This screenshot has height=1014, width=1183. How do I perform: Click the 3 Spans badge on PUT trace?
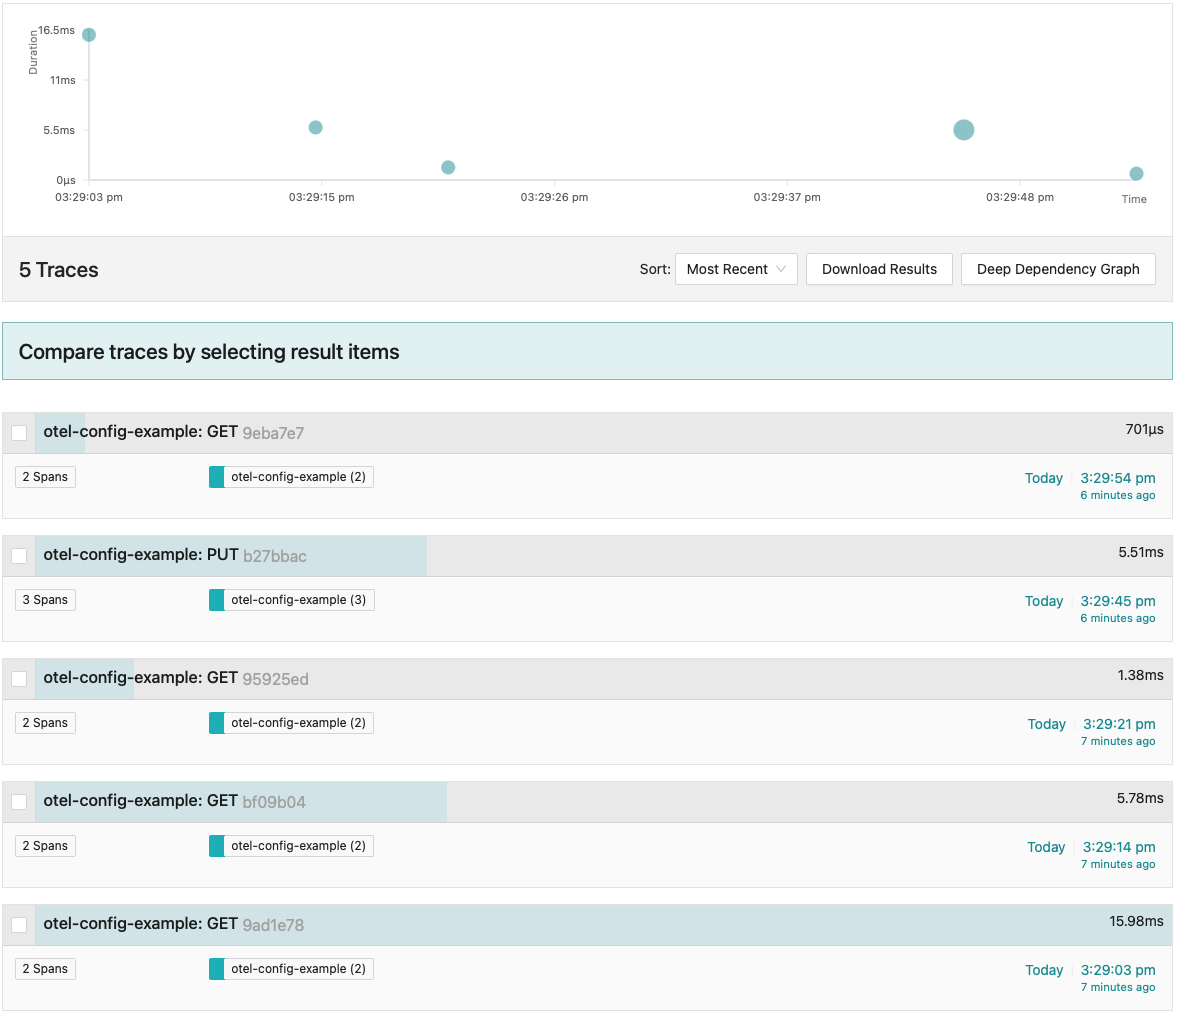(x=45, y=600)
